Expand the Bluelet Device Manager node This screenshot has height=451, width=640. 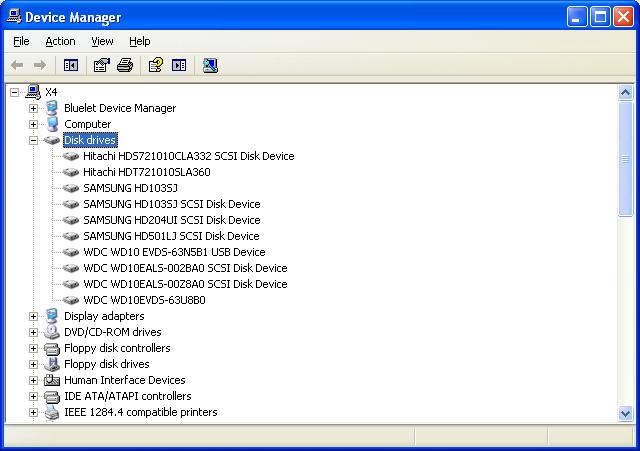tap(33, 108)
